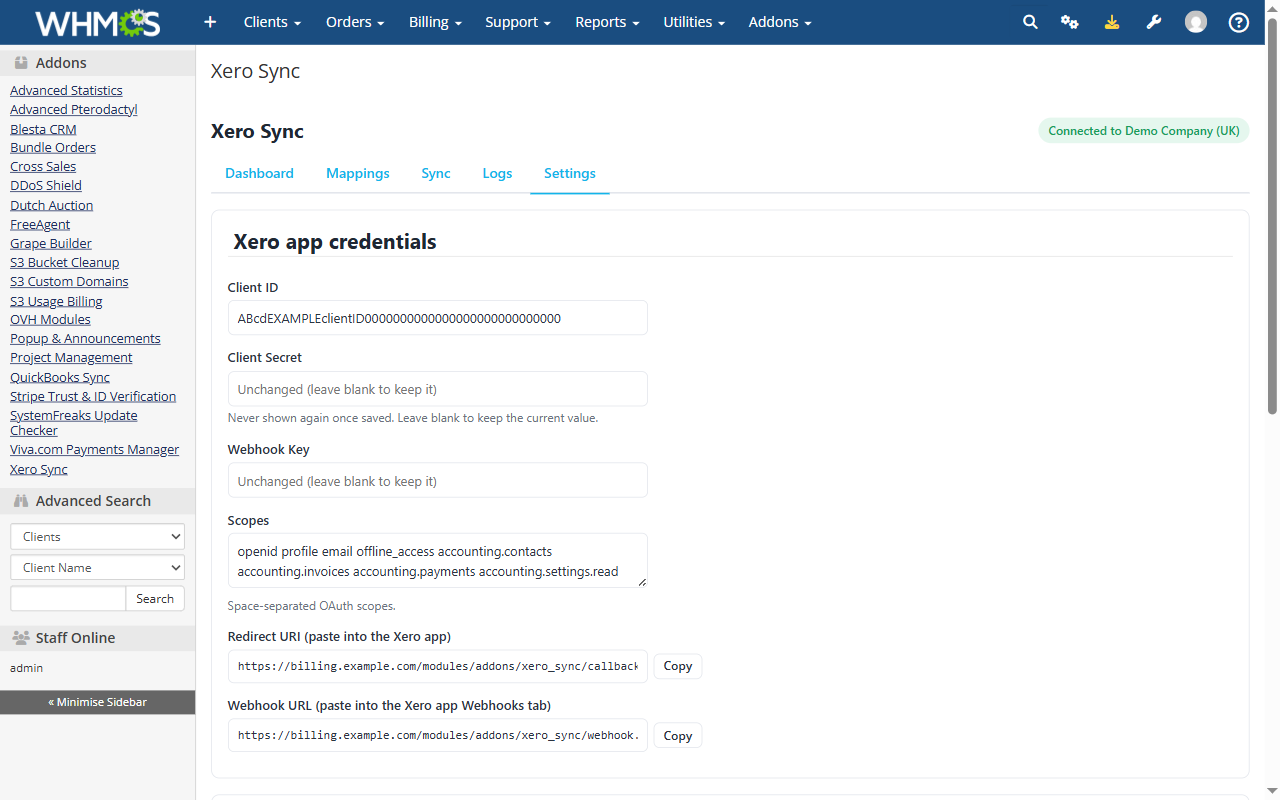The height and width of the screenshot is (800, 1280).
Task: Open S3 Bucket Cleanup addon
Action: (x=65, y=263)
